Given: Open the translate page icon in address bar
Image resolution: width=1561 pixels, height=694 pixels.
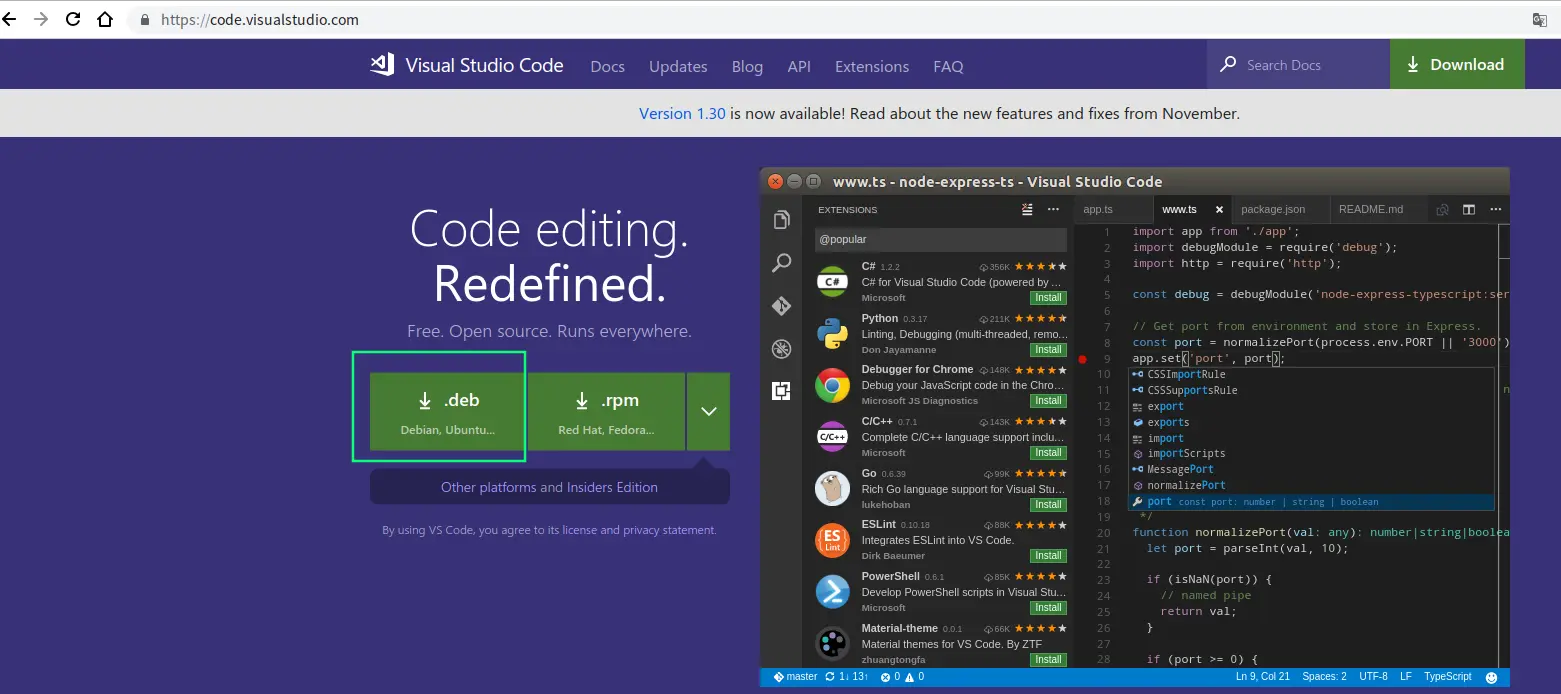Looking at the screenshot, I should coord(1541,20).
